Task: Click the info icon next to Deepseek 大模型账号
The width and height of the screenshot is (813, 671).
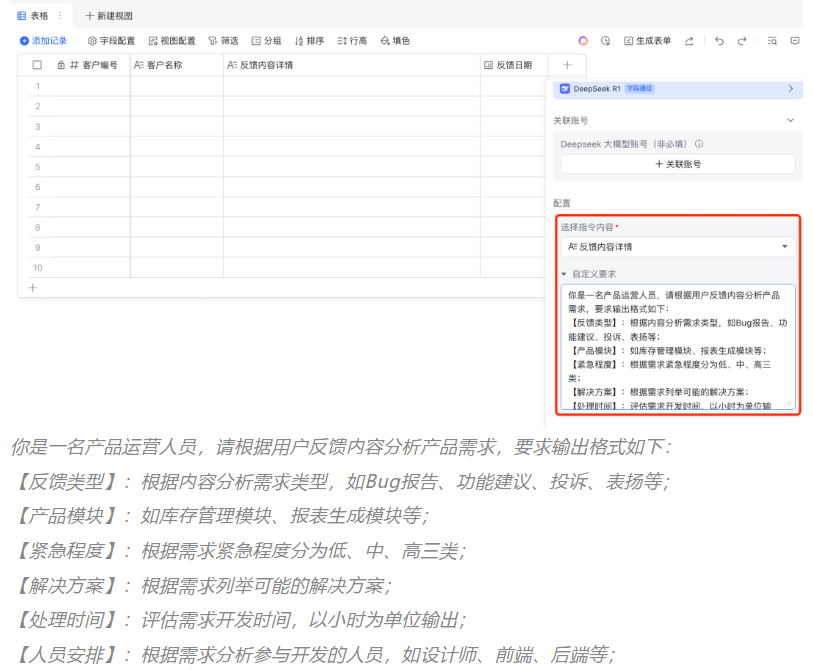Action: [x=699, y=144]
